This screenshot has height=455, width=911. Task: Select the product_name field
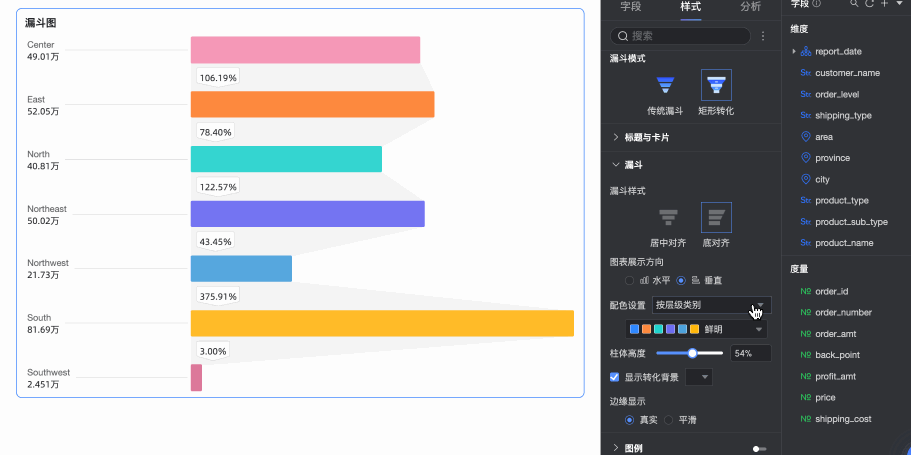pyautogui.click(x=844, y=243)
